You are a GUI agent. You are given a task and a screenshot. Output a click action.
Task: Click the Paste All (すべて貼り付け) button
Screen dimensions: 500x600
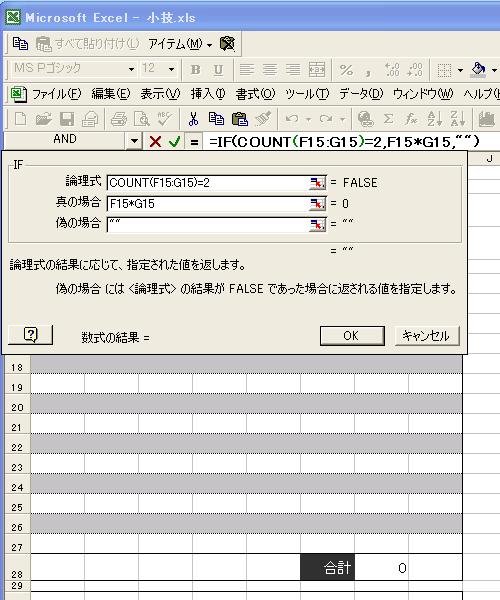point(88,44)
